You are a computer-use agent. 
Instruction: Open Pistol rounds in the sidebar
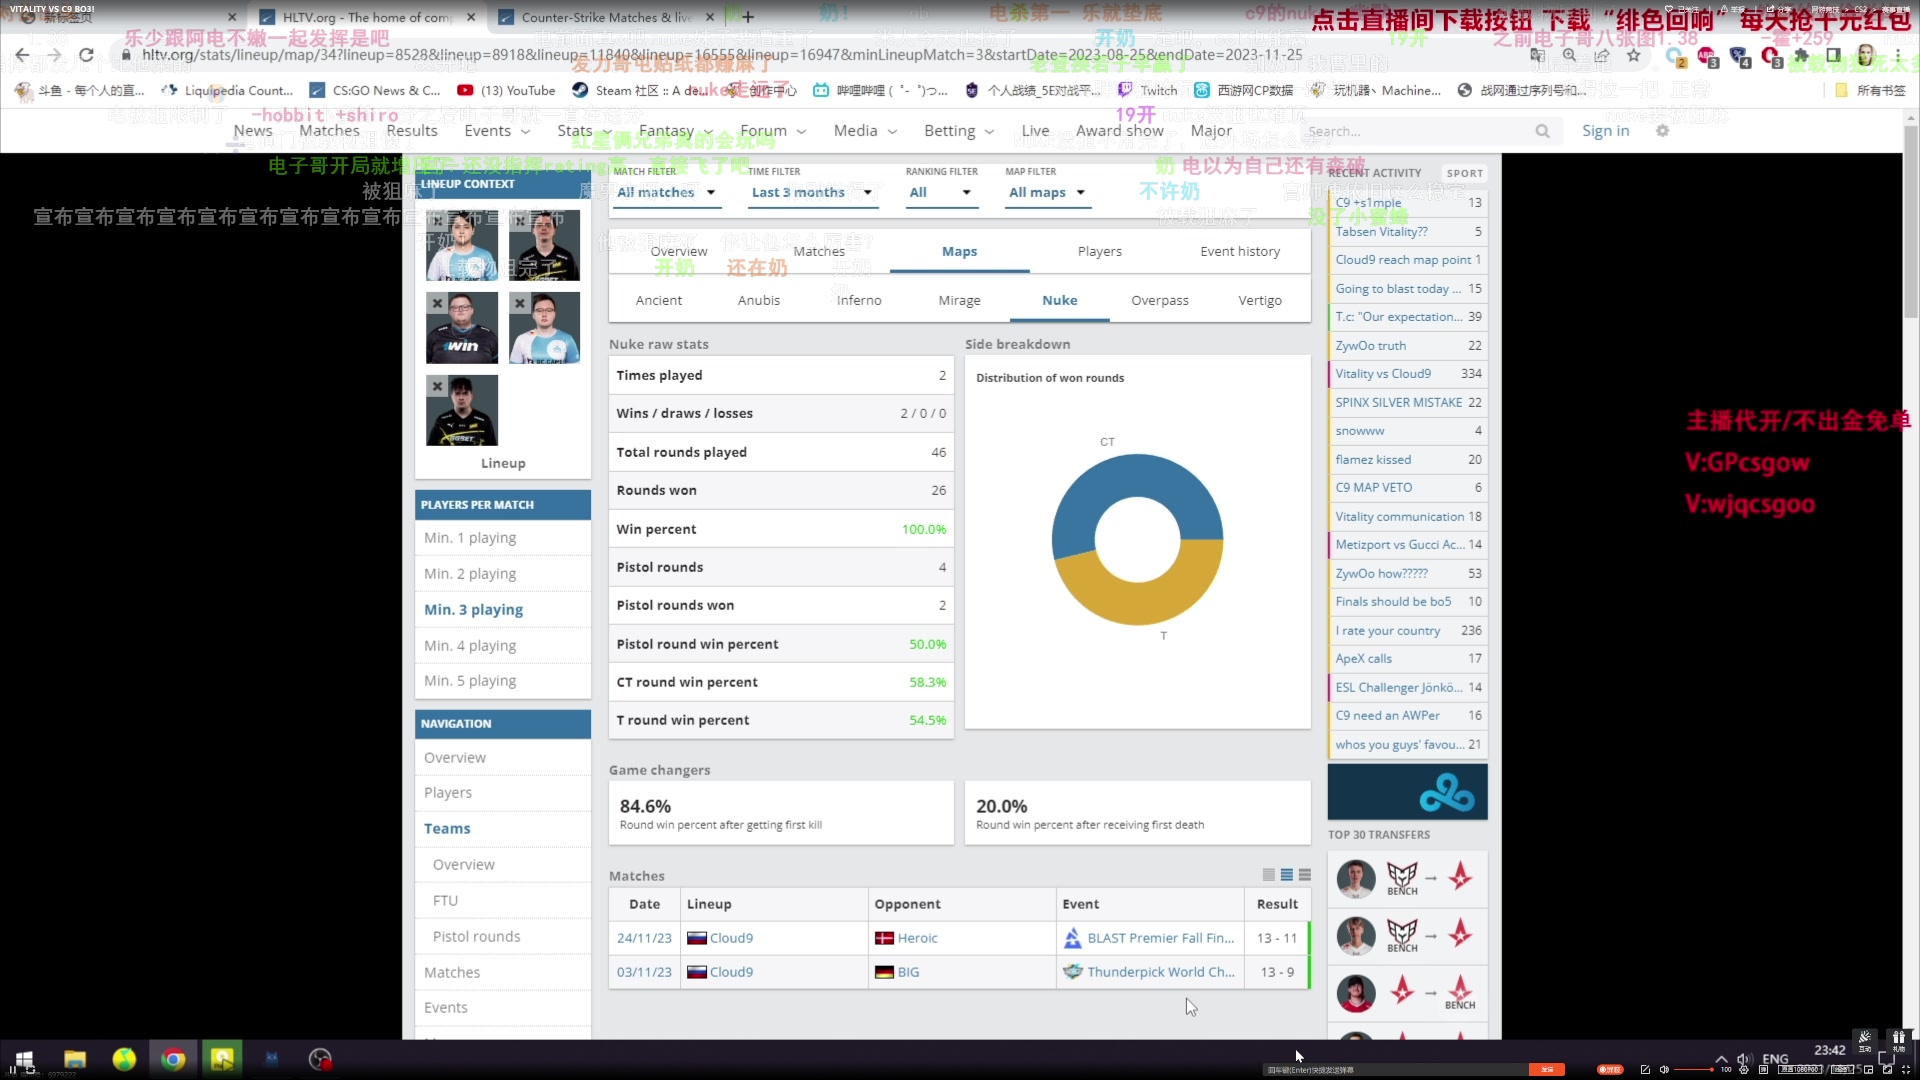476,937
